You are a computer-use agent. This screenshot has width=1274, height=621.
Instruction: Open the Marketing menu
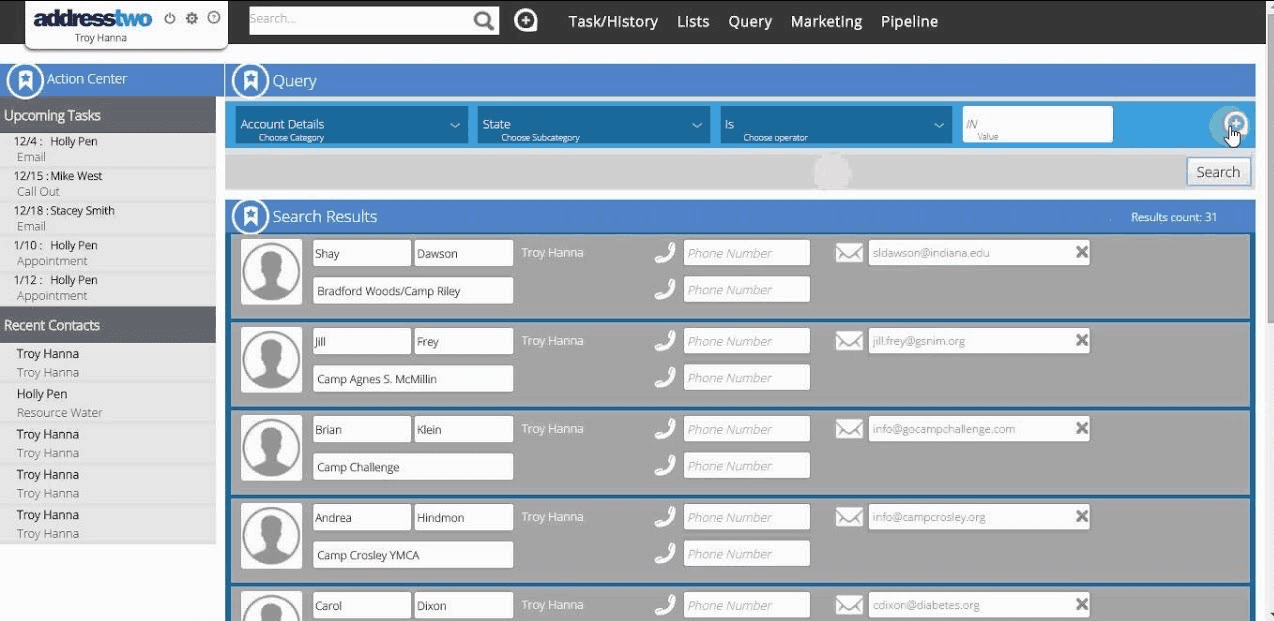point(826,22)
